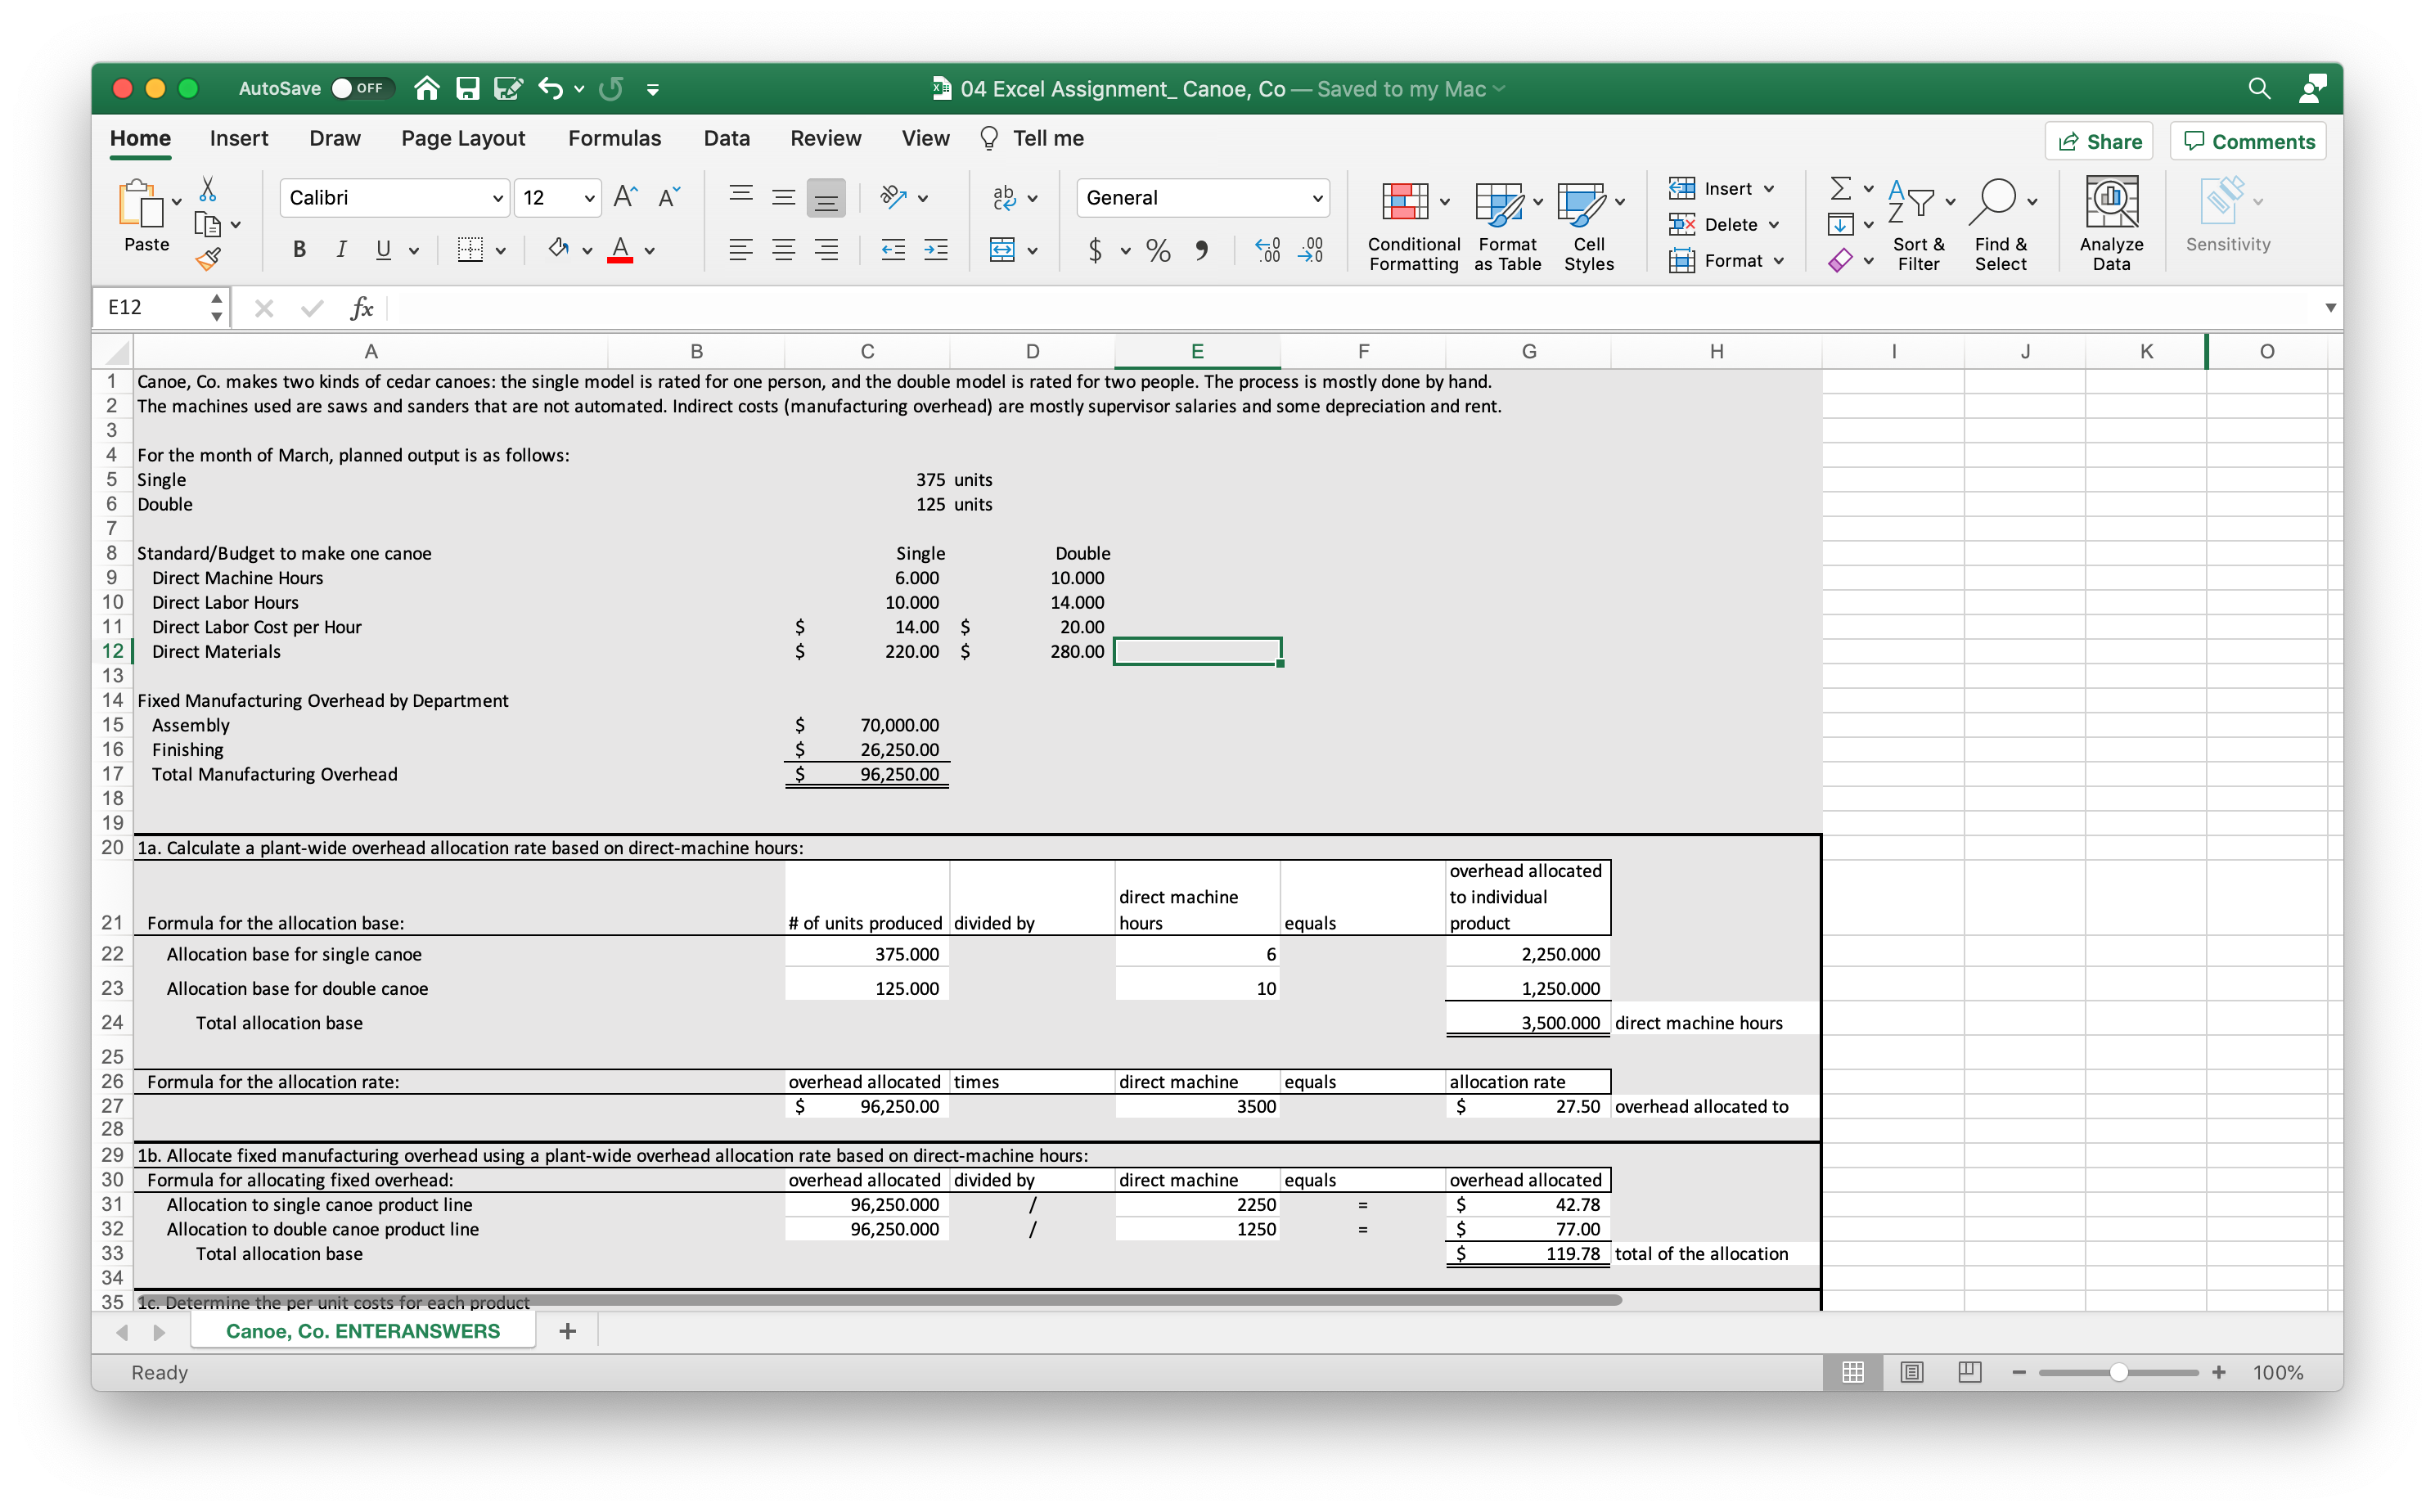Expand the font color dropdown arrow
The width and height of the screenshot is (2435, 1512).
point(650,253)
